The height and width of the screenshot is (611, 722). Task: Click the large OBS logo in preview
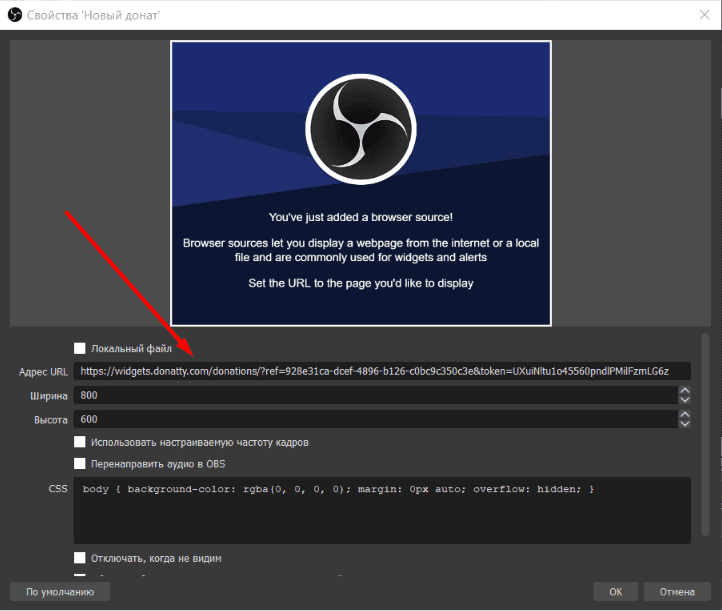[361, 129]
